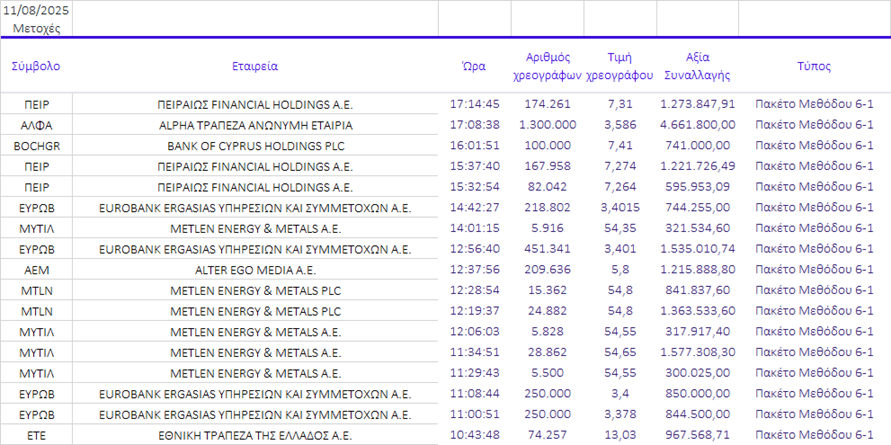Select the price cell 54,35
Viewport: 891px width, 445px height.
(x=620, y=228)
